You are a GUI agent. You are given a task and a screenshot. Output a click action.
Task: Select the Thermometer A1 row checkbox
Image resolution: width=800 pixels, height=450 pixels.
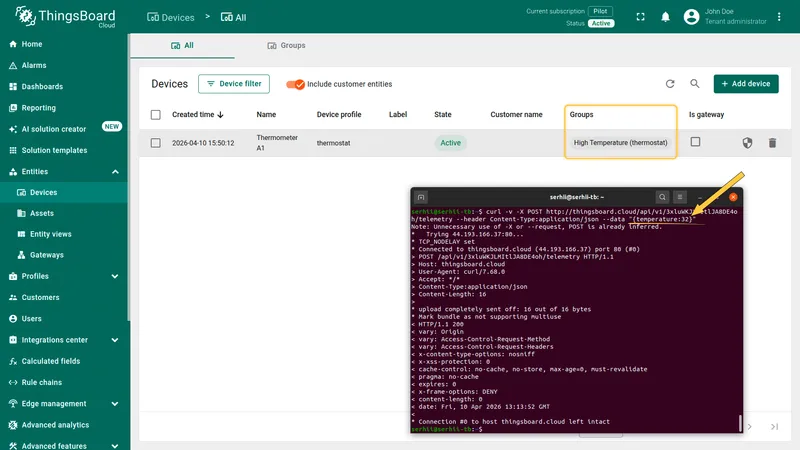click(x=156, y=143)
